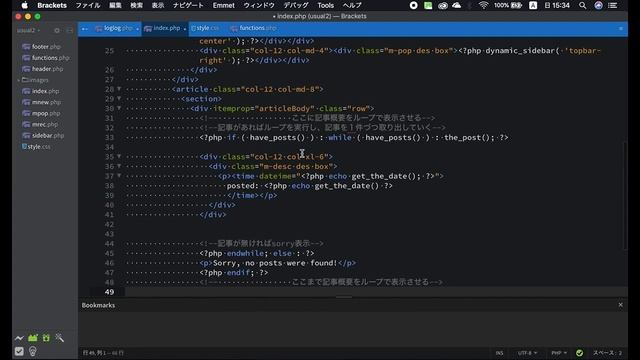This screenshot has width=640, height=360.
Task: Open the デバッグ menu
Action: (296, 5)
